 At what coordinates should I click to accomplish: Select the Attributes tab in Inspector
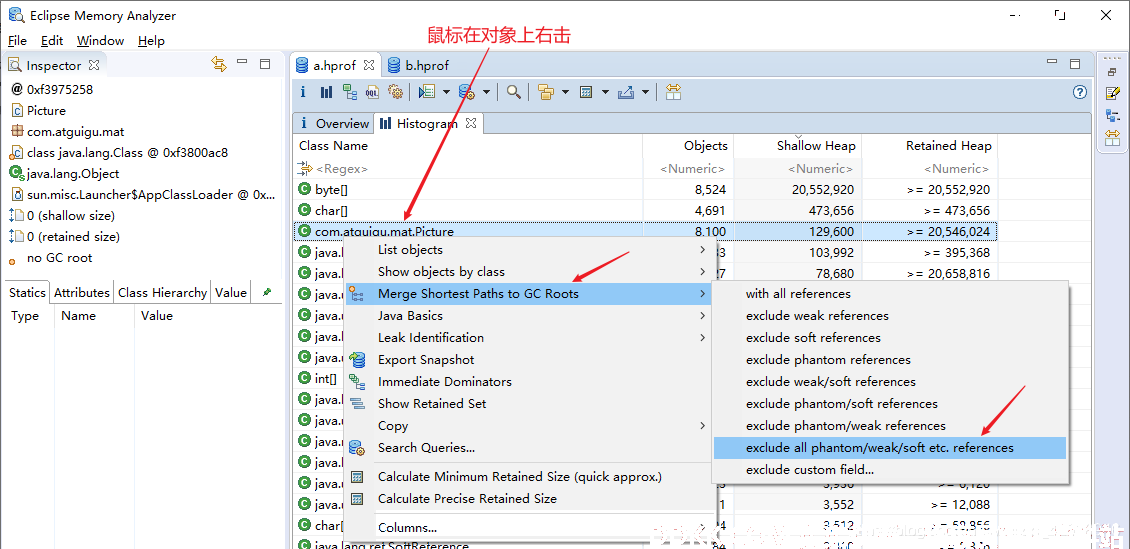pyautogui.click(x=81, y=293)
